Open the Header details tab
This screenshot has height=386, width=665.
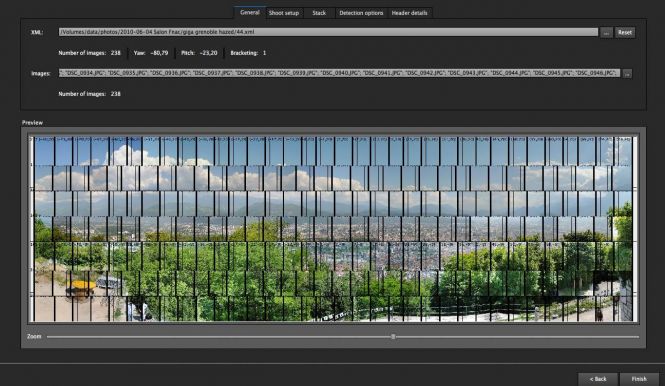409,13
